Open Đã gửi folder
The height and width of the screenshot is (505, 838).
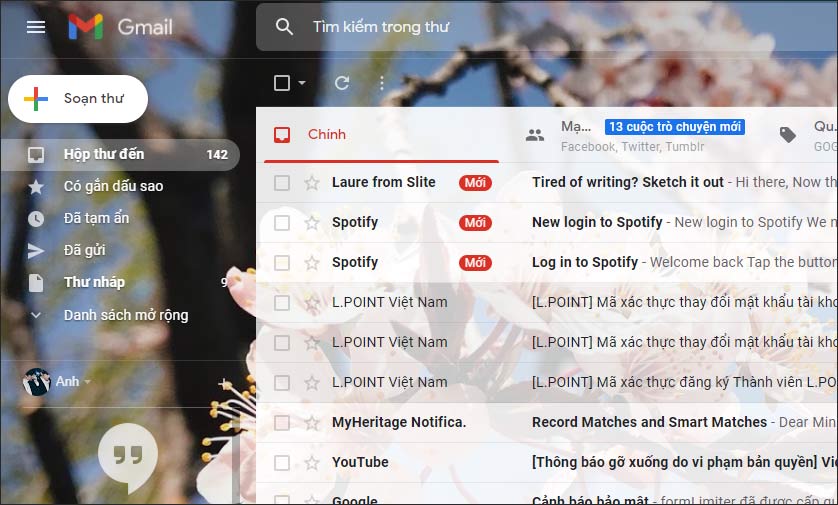(x=84, y=251)
